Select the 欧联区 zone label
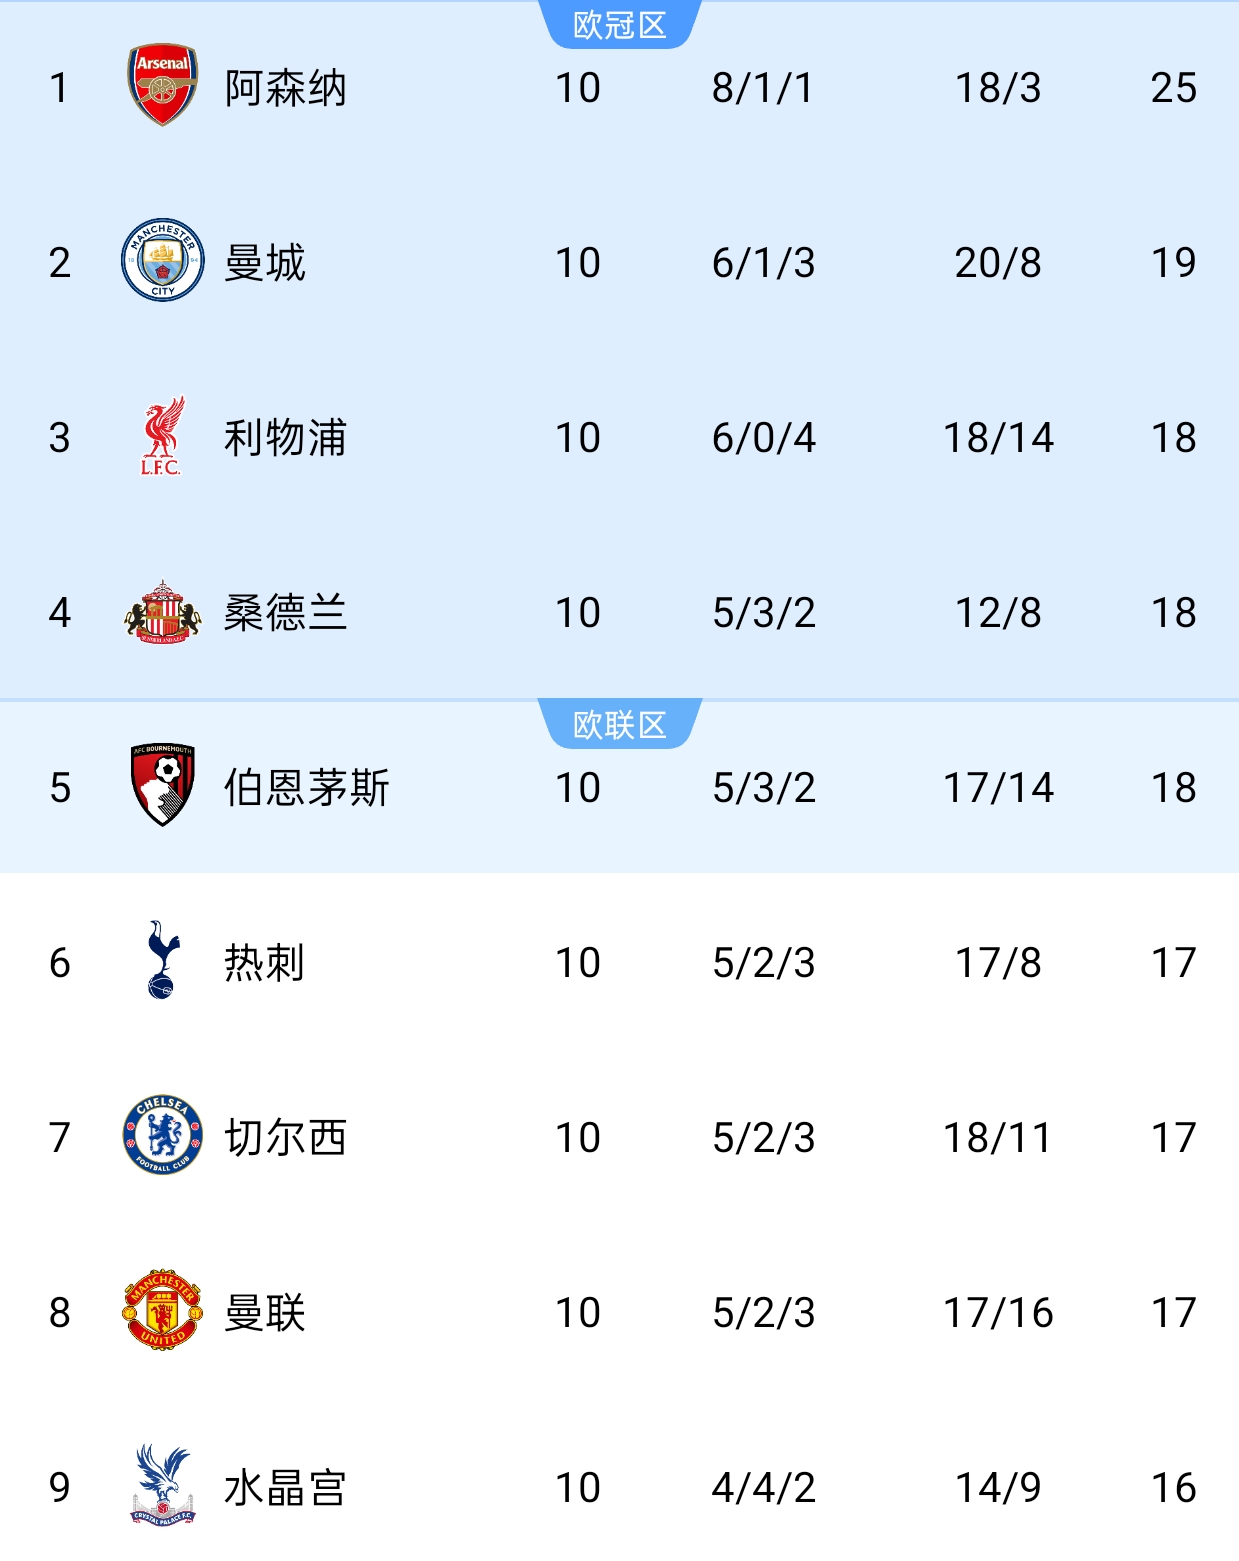This screenshot has width=1239, height=1561. click(620, 724)
